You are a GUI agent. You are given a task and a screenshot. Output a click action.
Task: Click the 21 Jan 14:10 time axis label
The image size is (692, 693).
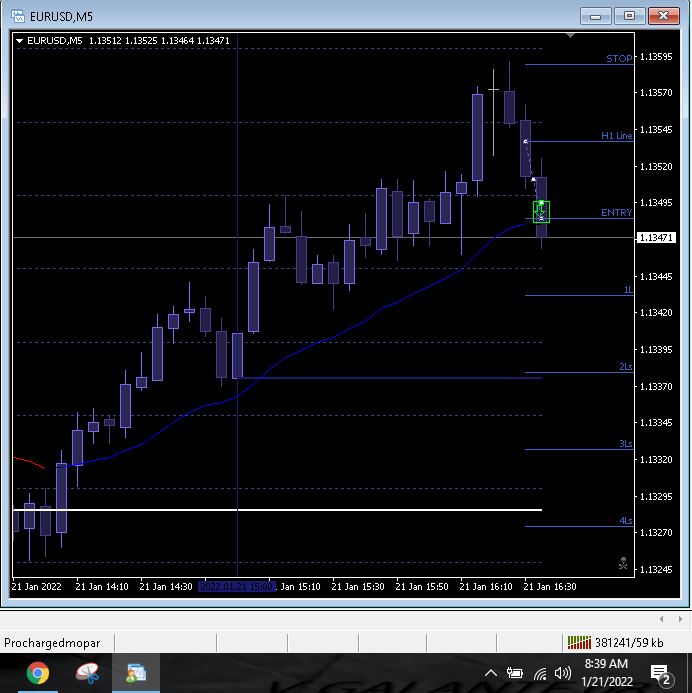[x=102, y=586]
